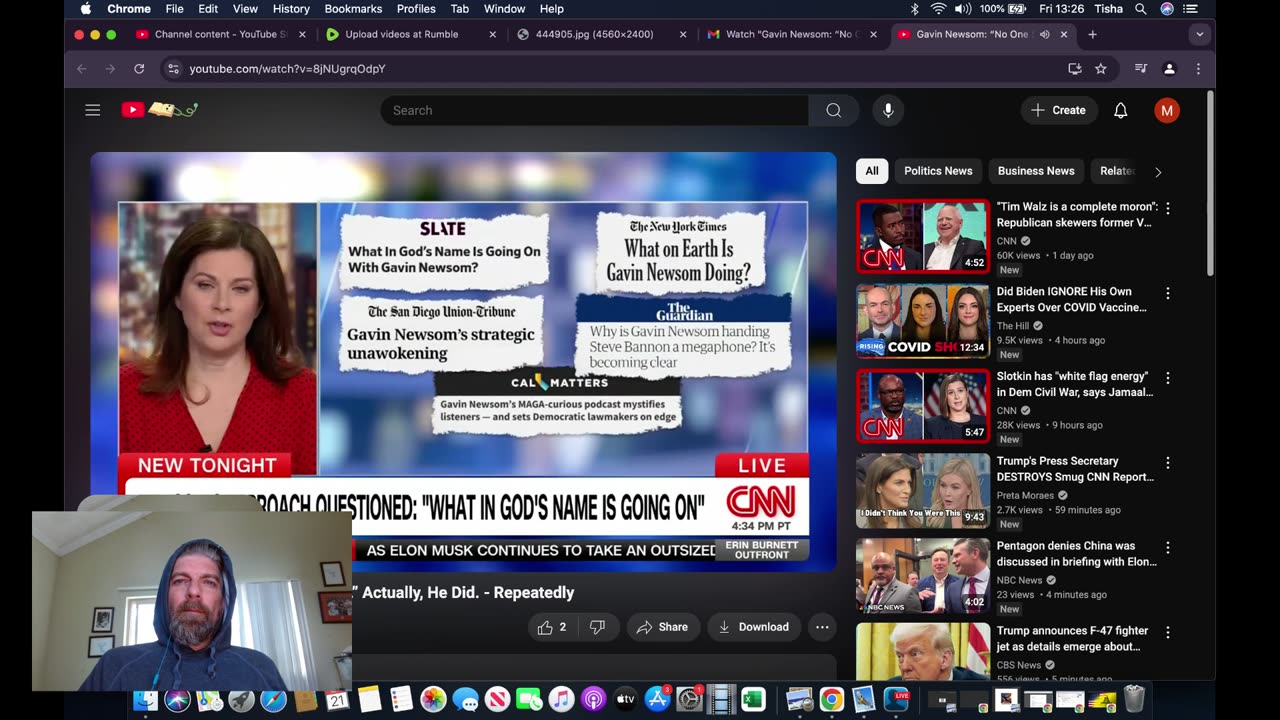Open Safari from the Dock
The height and width of the screenshot is (720, 1280).
(x=273, y=700)
